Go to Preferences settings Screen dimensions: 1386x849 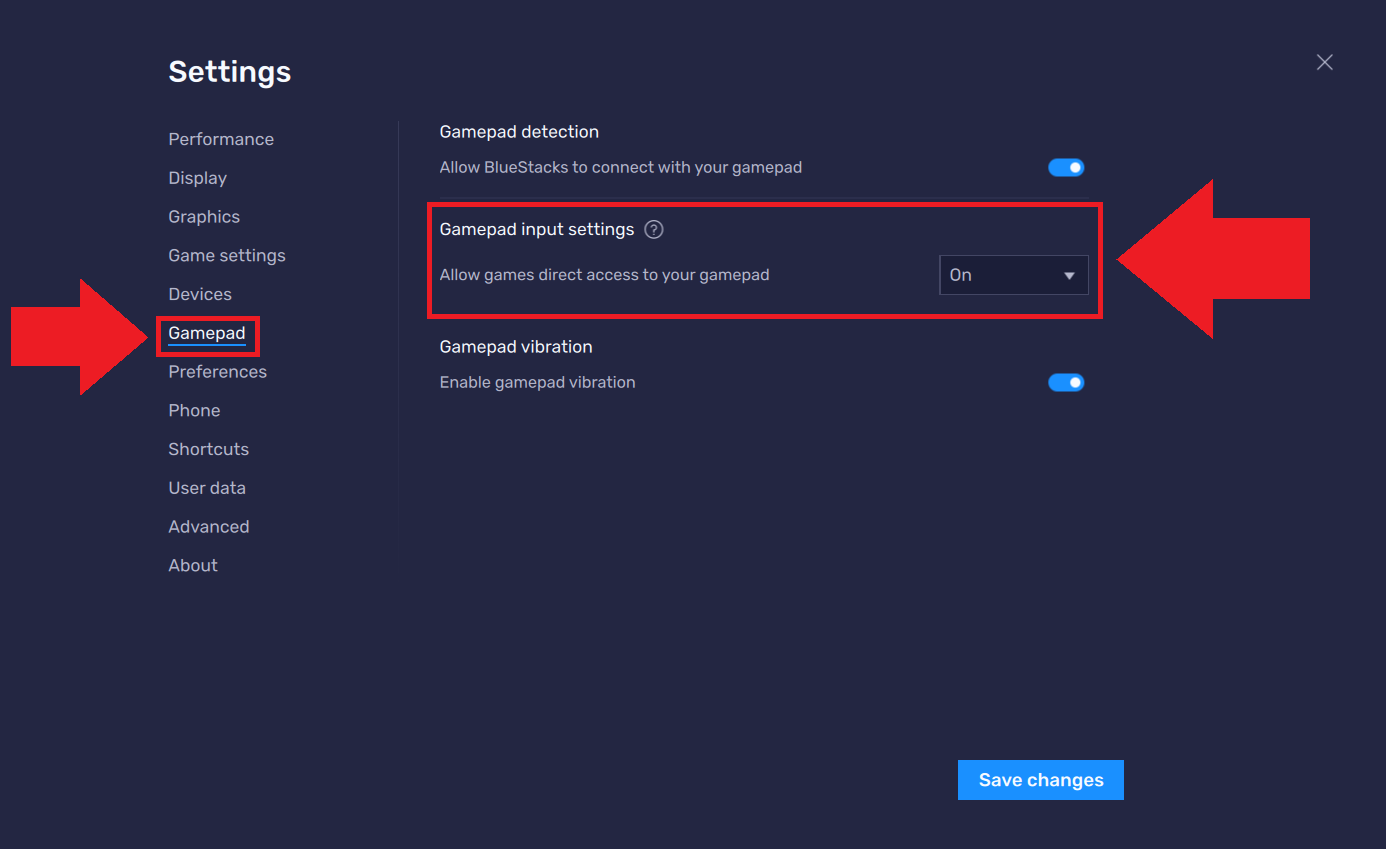pos(217,371)
